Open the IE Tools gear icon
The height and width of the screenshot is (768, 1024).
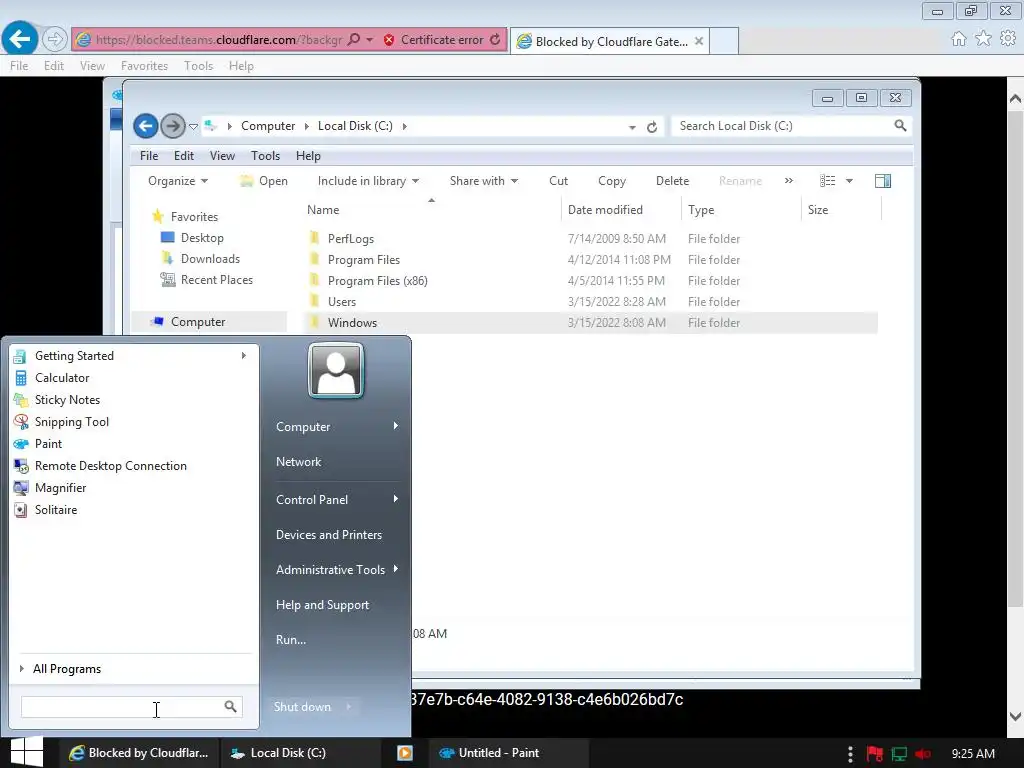click(x=1008, y=39)
